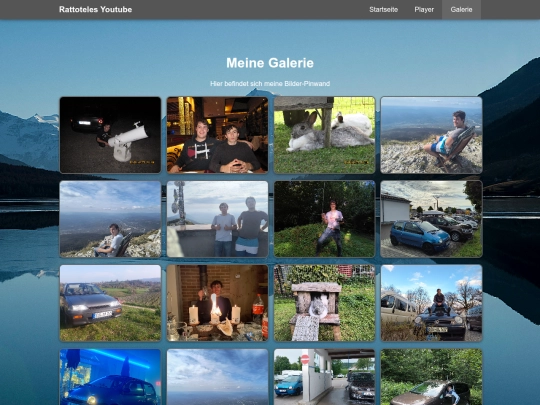This screenshot has height=405, width=540.
Task: Open the telescope at night photo
Action: coord(110,135)
